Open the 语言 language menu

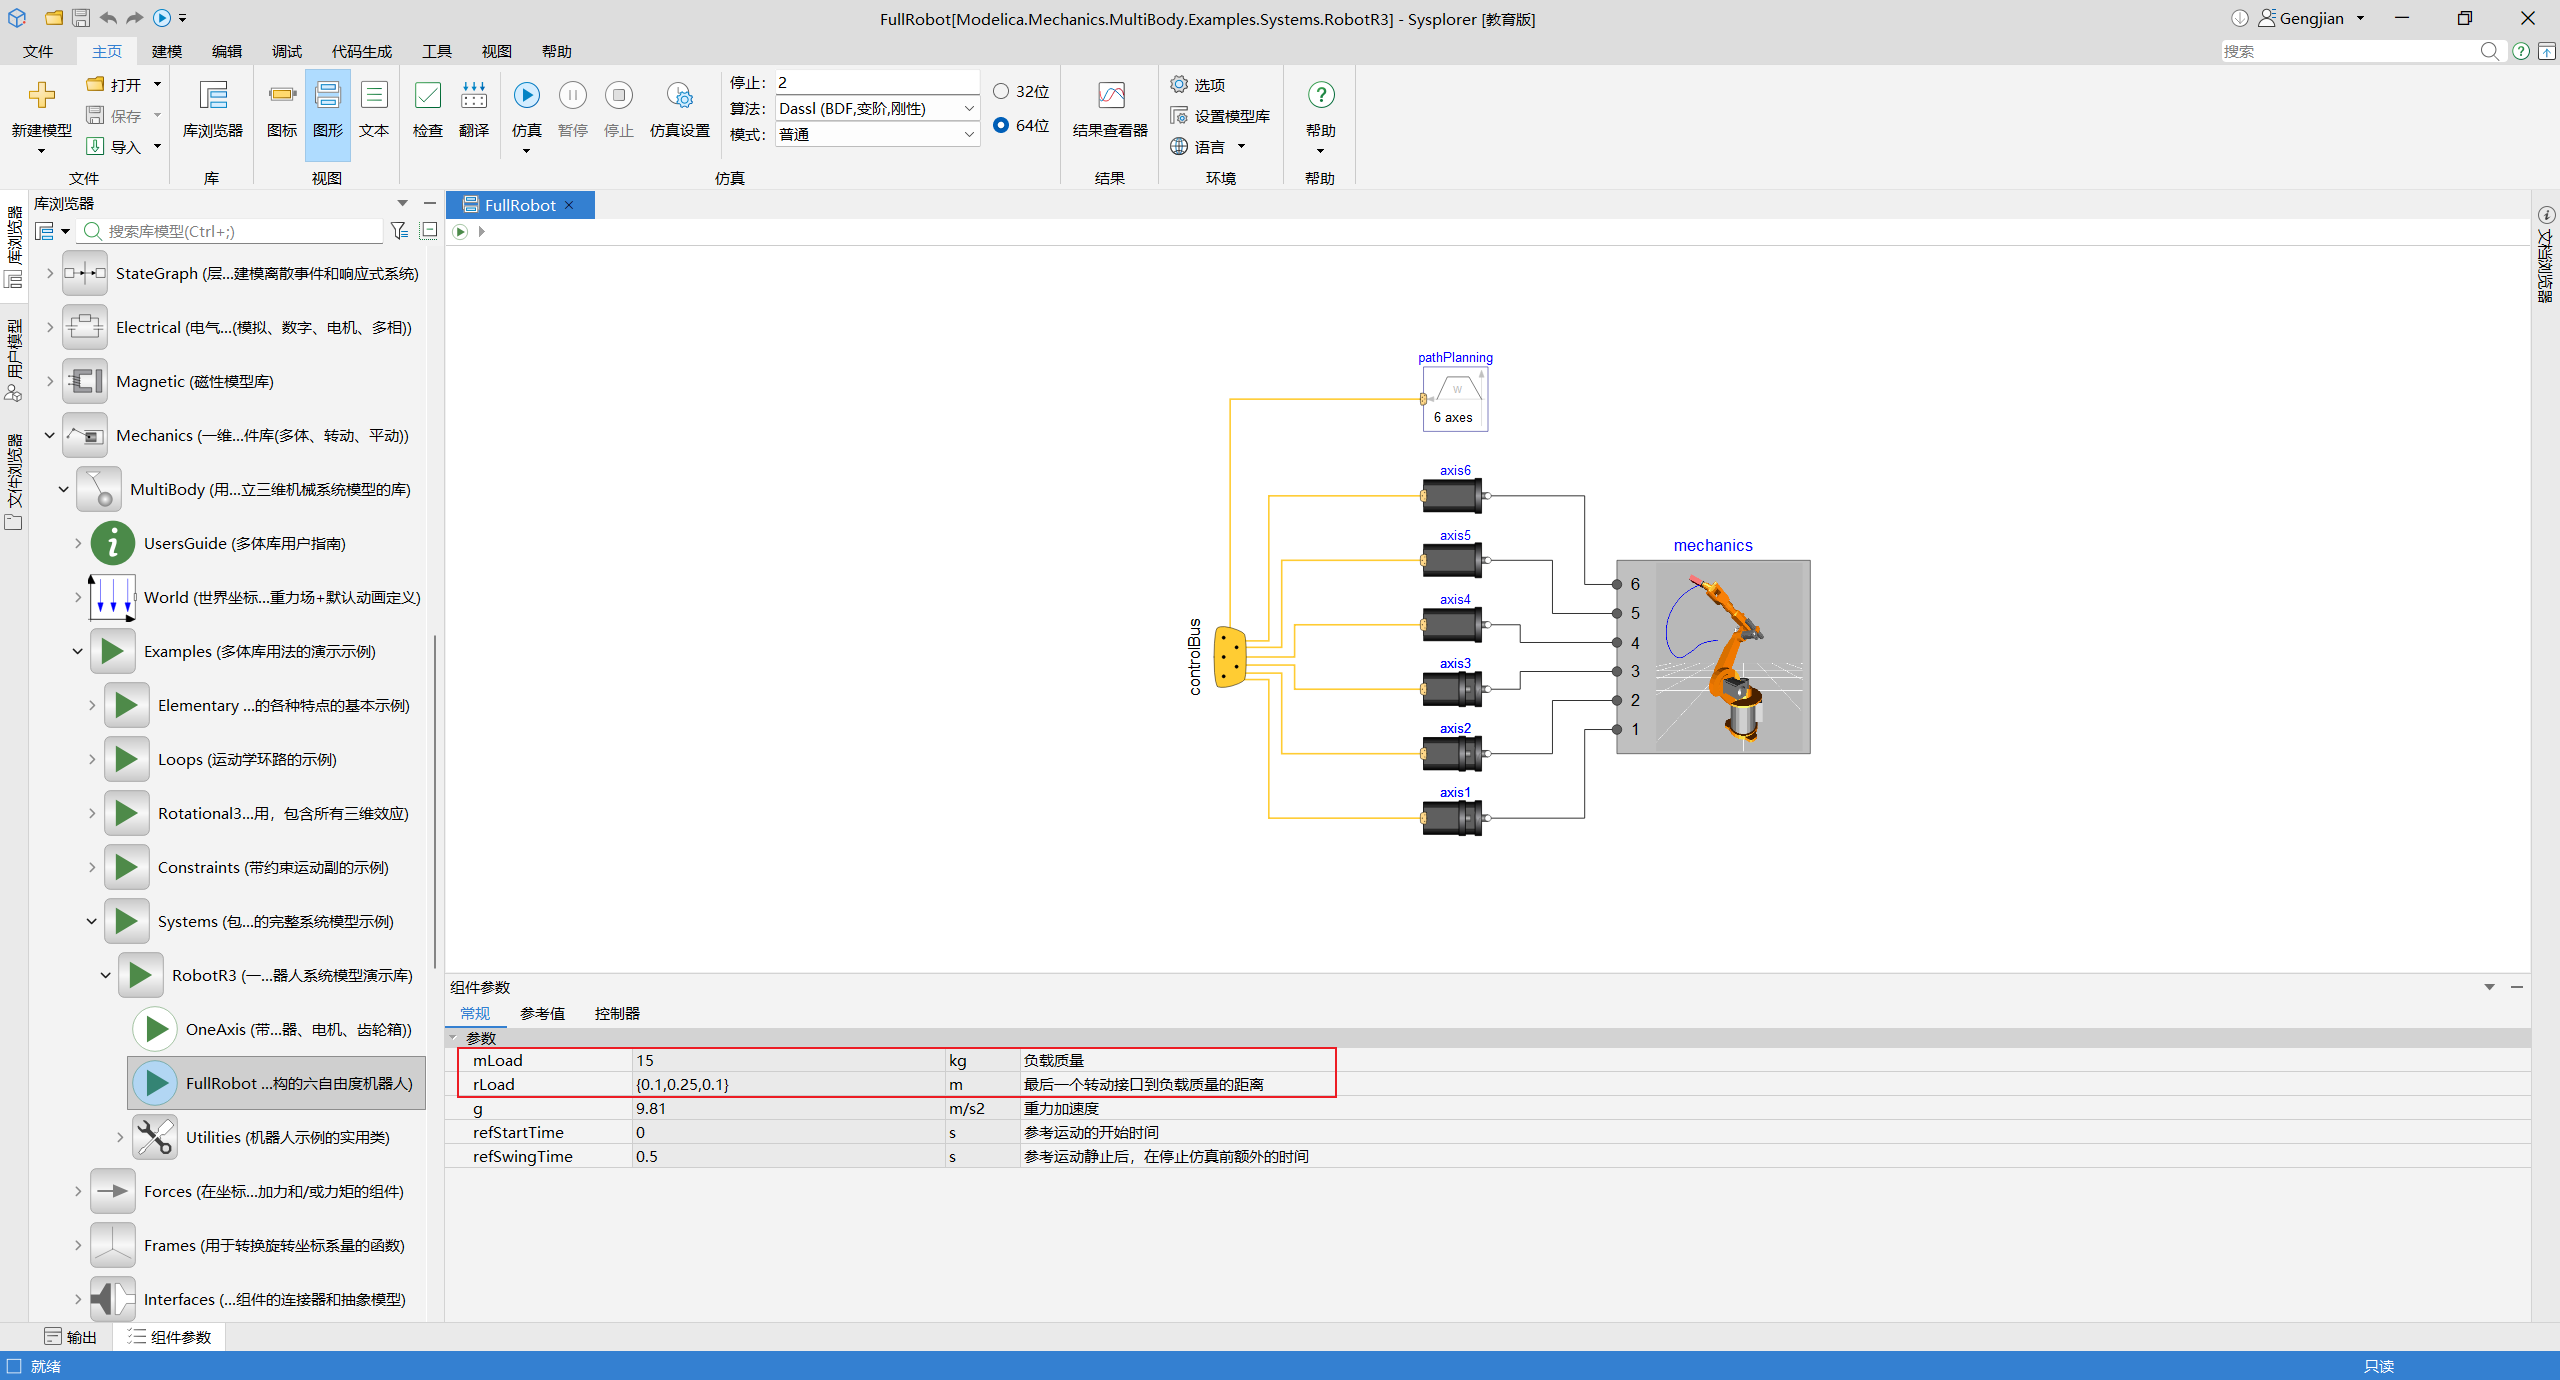coord(1208,147)
